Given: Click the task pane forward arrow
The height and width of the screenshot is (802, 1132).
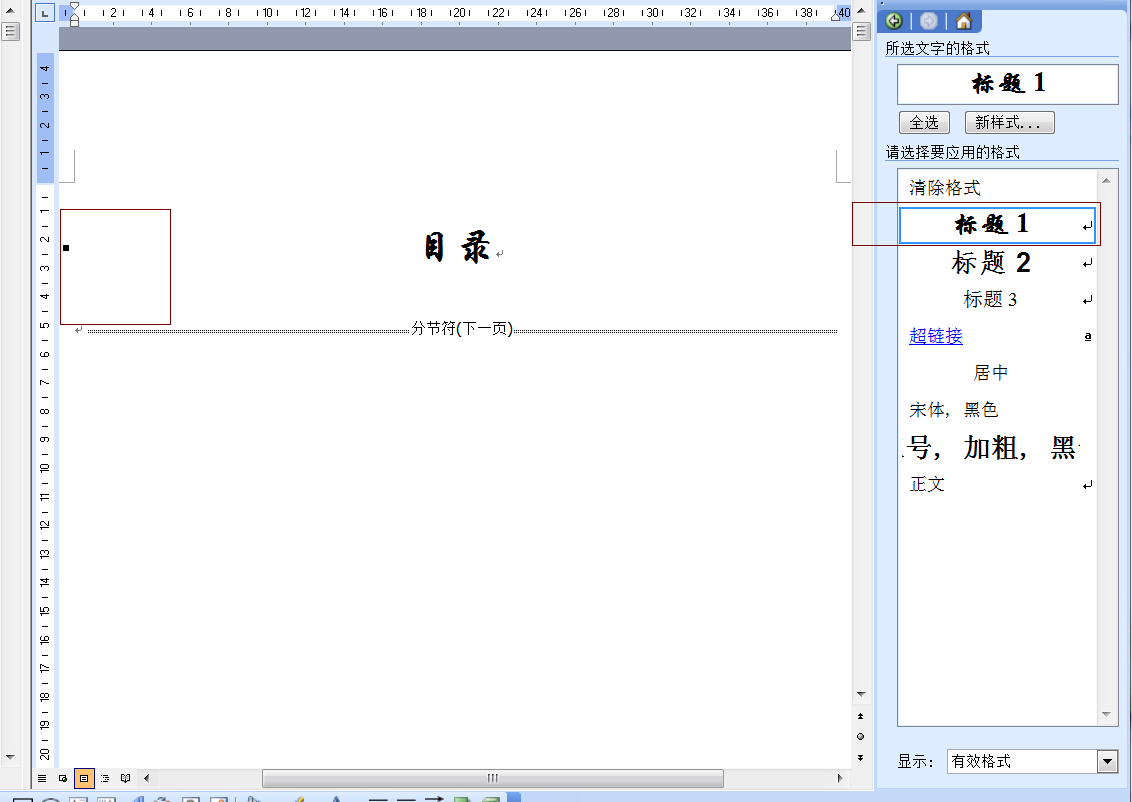Looking at the screenshot, I should coord(928,21).
